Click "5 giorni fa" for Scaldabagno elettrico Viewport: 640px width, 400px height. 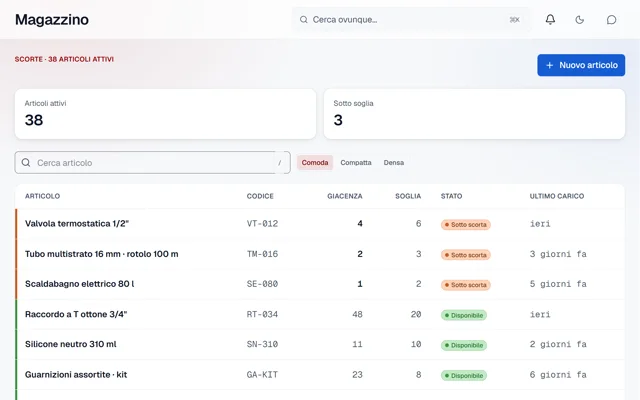click(x=558, y=284)
